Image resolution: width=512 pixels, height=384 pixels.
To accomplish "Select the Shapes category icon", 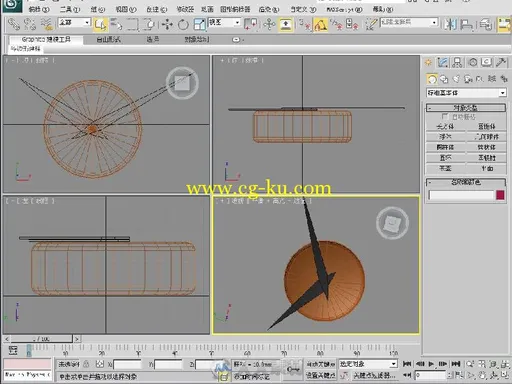I will (x=444, y=79).
